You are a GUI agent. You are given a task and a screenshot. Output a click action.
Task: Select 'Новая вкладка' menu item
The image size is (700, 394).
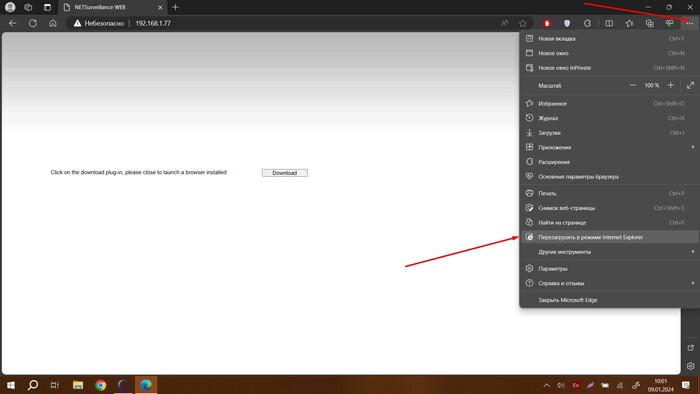coord(609,38)
